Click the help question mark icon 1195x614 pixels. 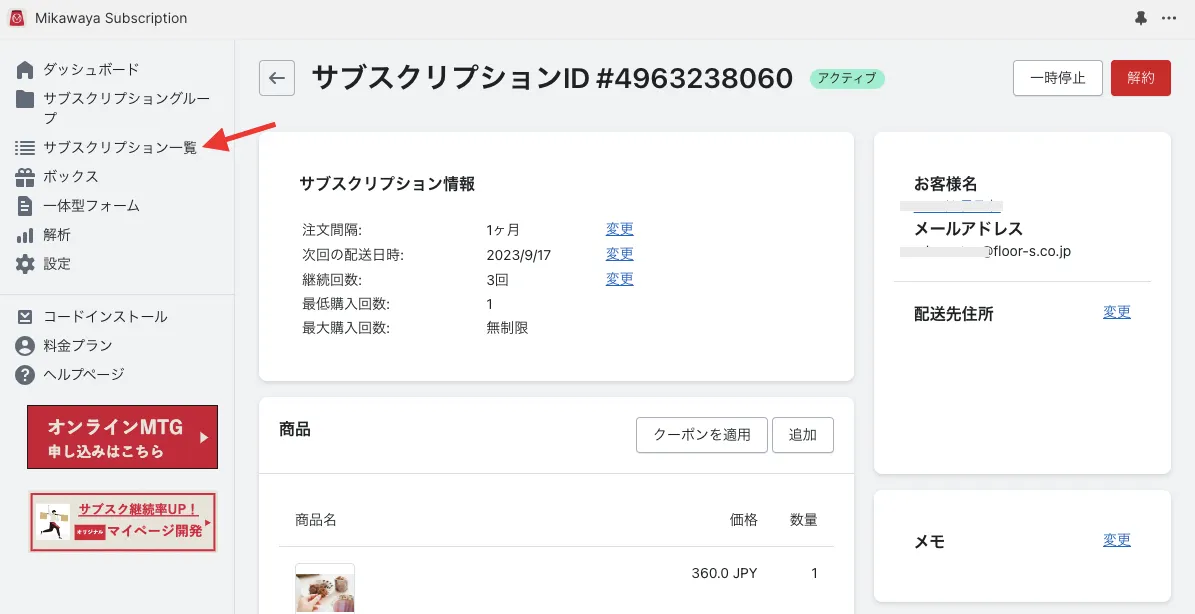click(25, 375)
